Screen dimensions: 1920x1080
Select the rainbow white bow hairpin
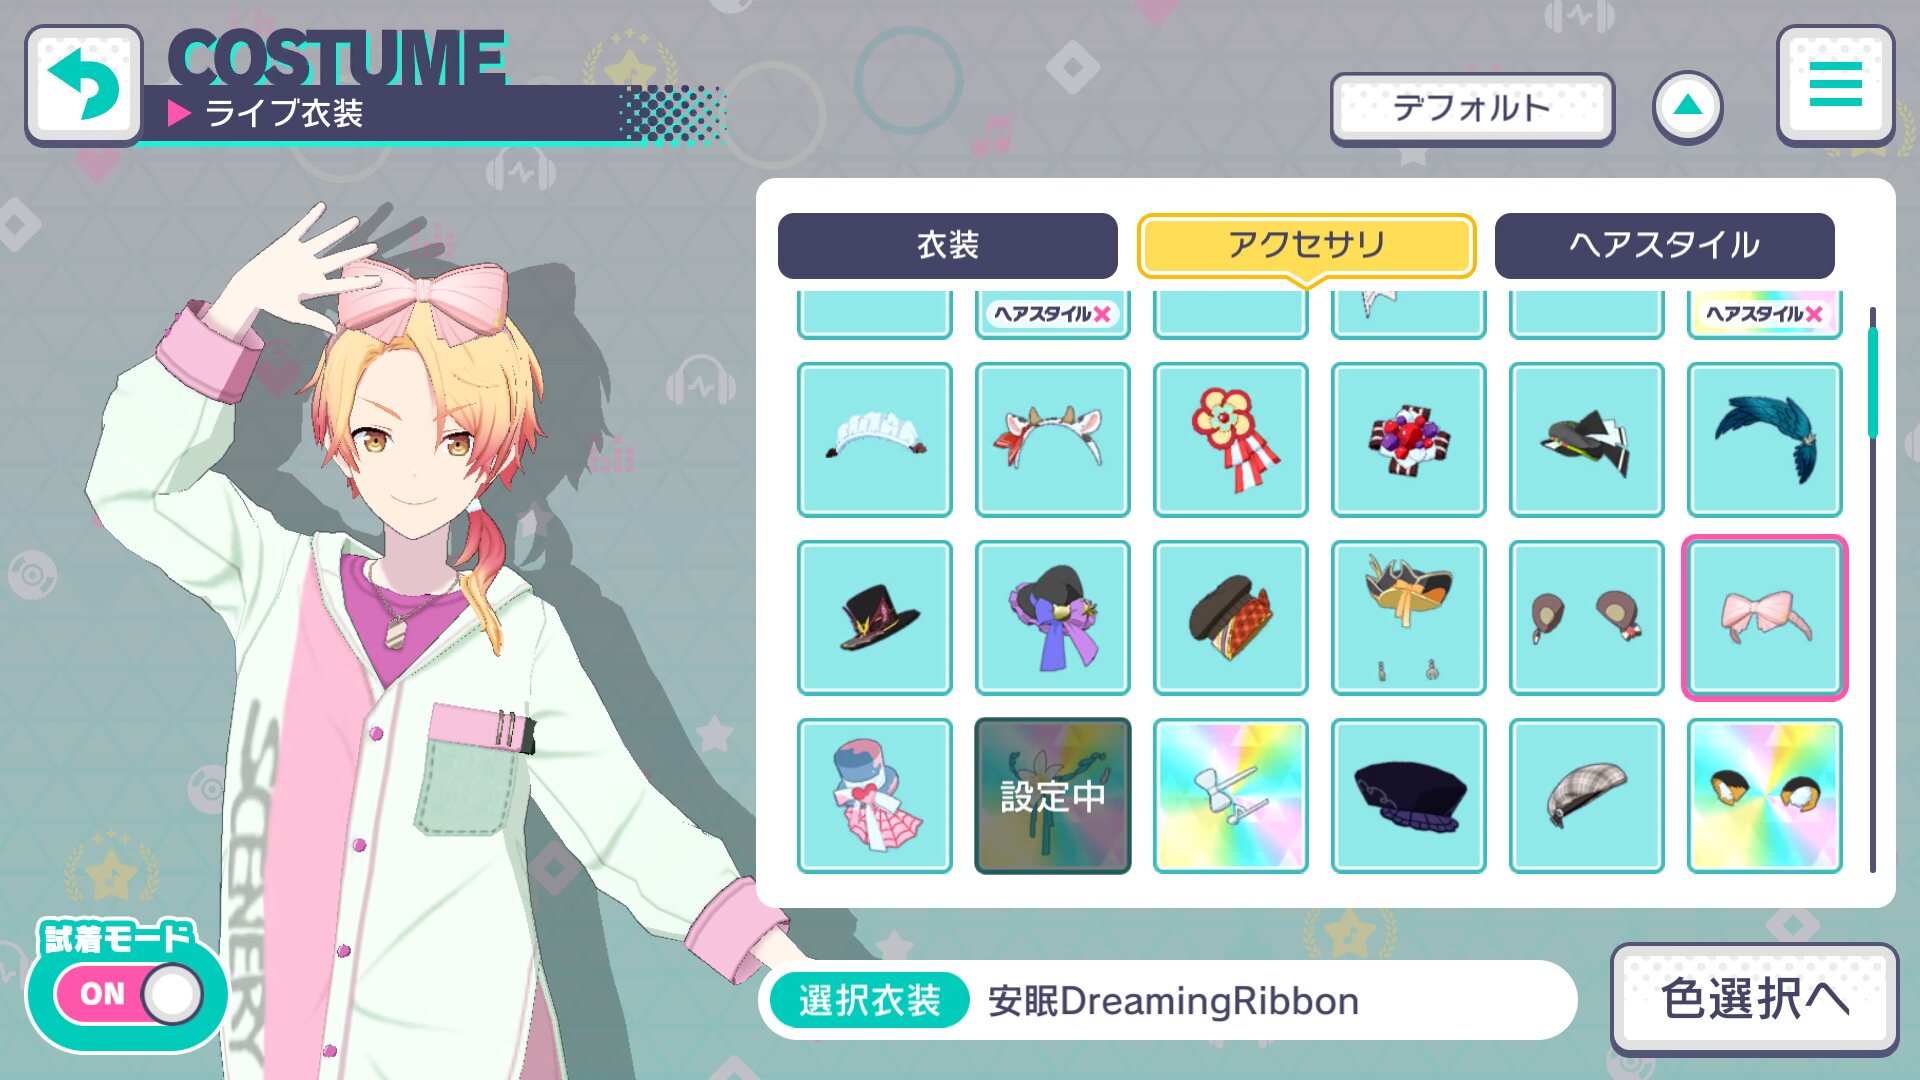[1231, 796]
